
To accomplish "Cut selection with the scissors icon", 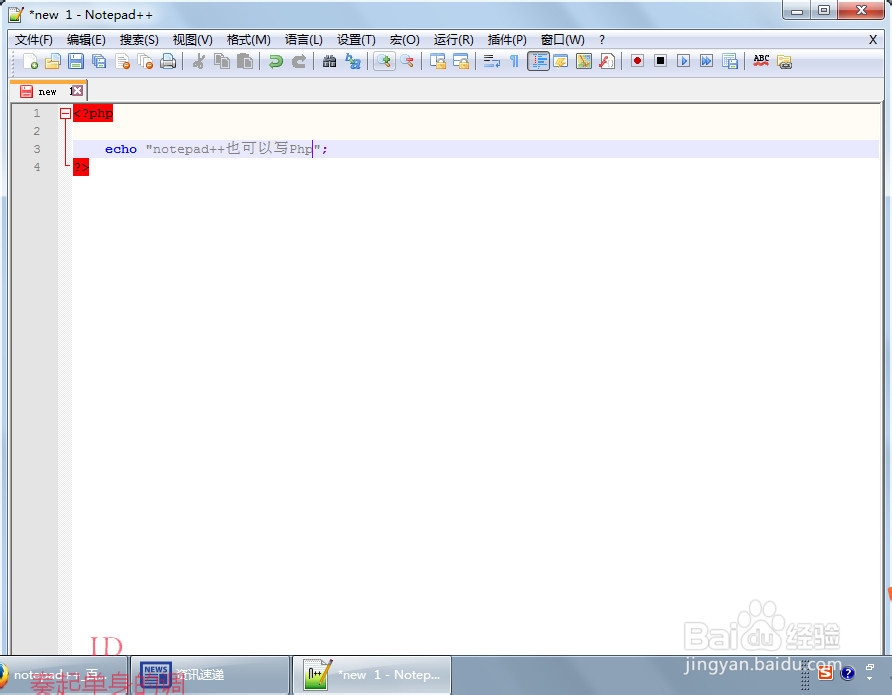I will pyautogui.click(x=199, y=61).
